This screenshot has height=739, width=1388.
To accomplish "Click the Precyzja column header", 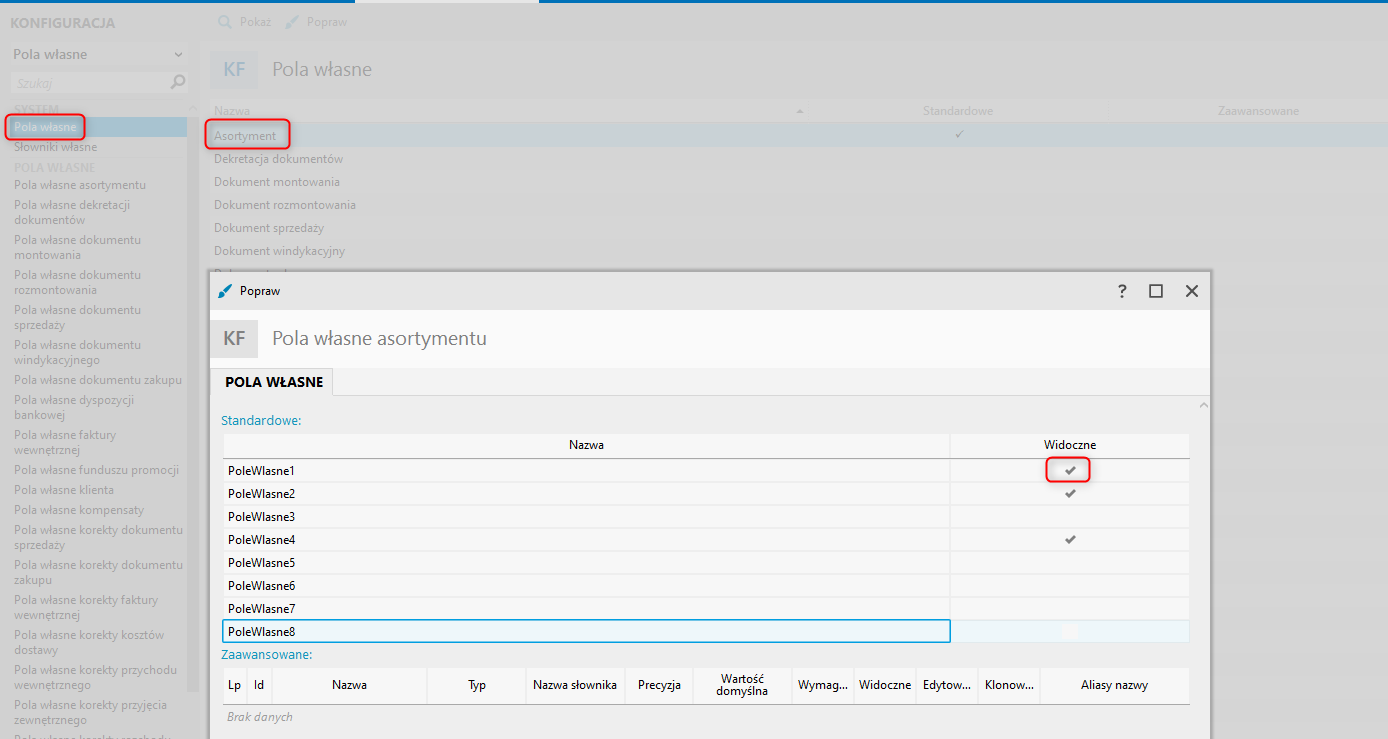I will click(659, 685).
